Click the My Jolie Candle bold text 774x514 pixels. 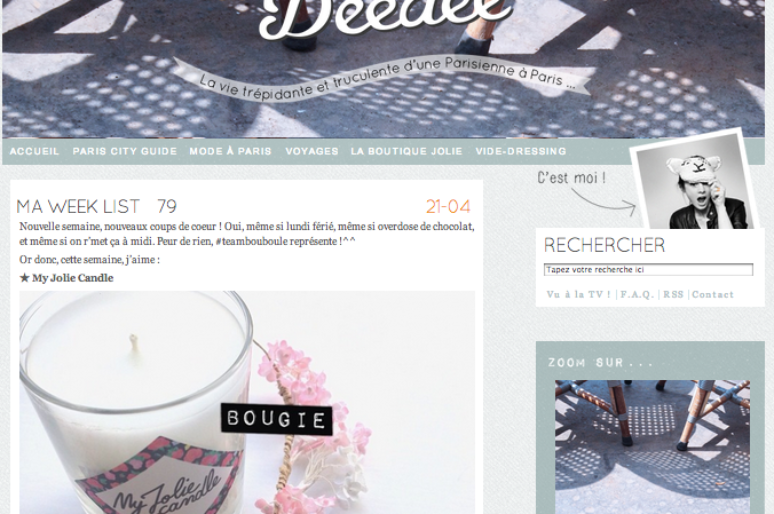coord(73,278)
